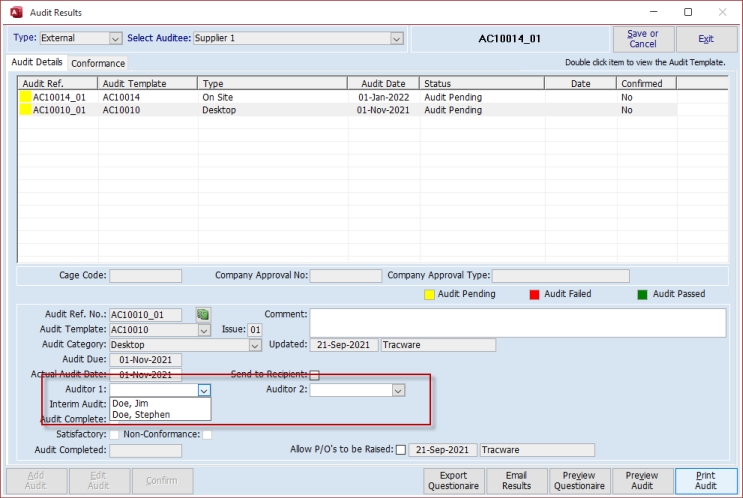Expand the Select Auditee dropdown
The width and height of the screenshot is (743, 498).
396,38
